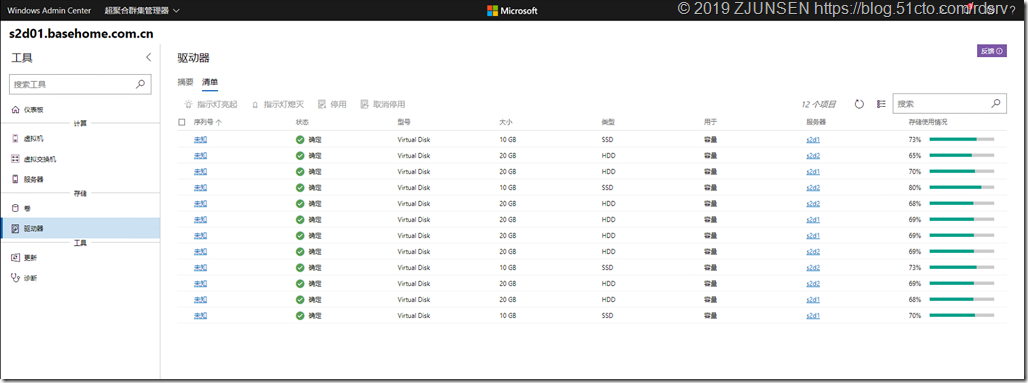This screenshot has width=1028, height=383.
Task: Click the 65% storage usage bar
Action: coord(961,155)
